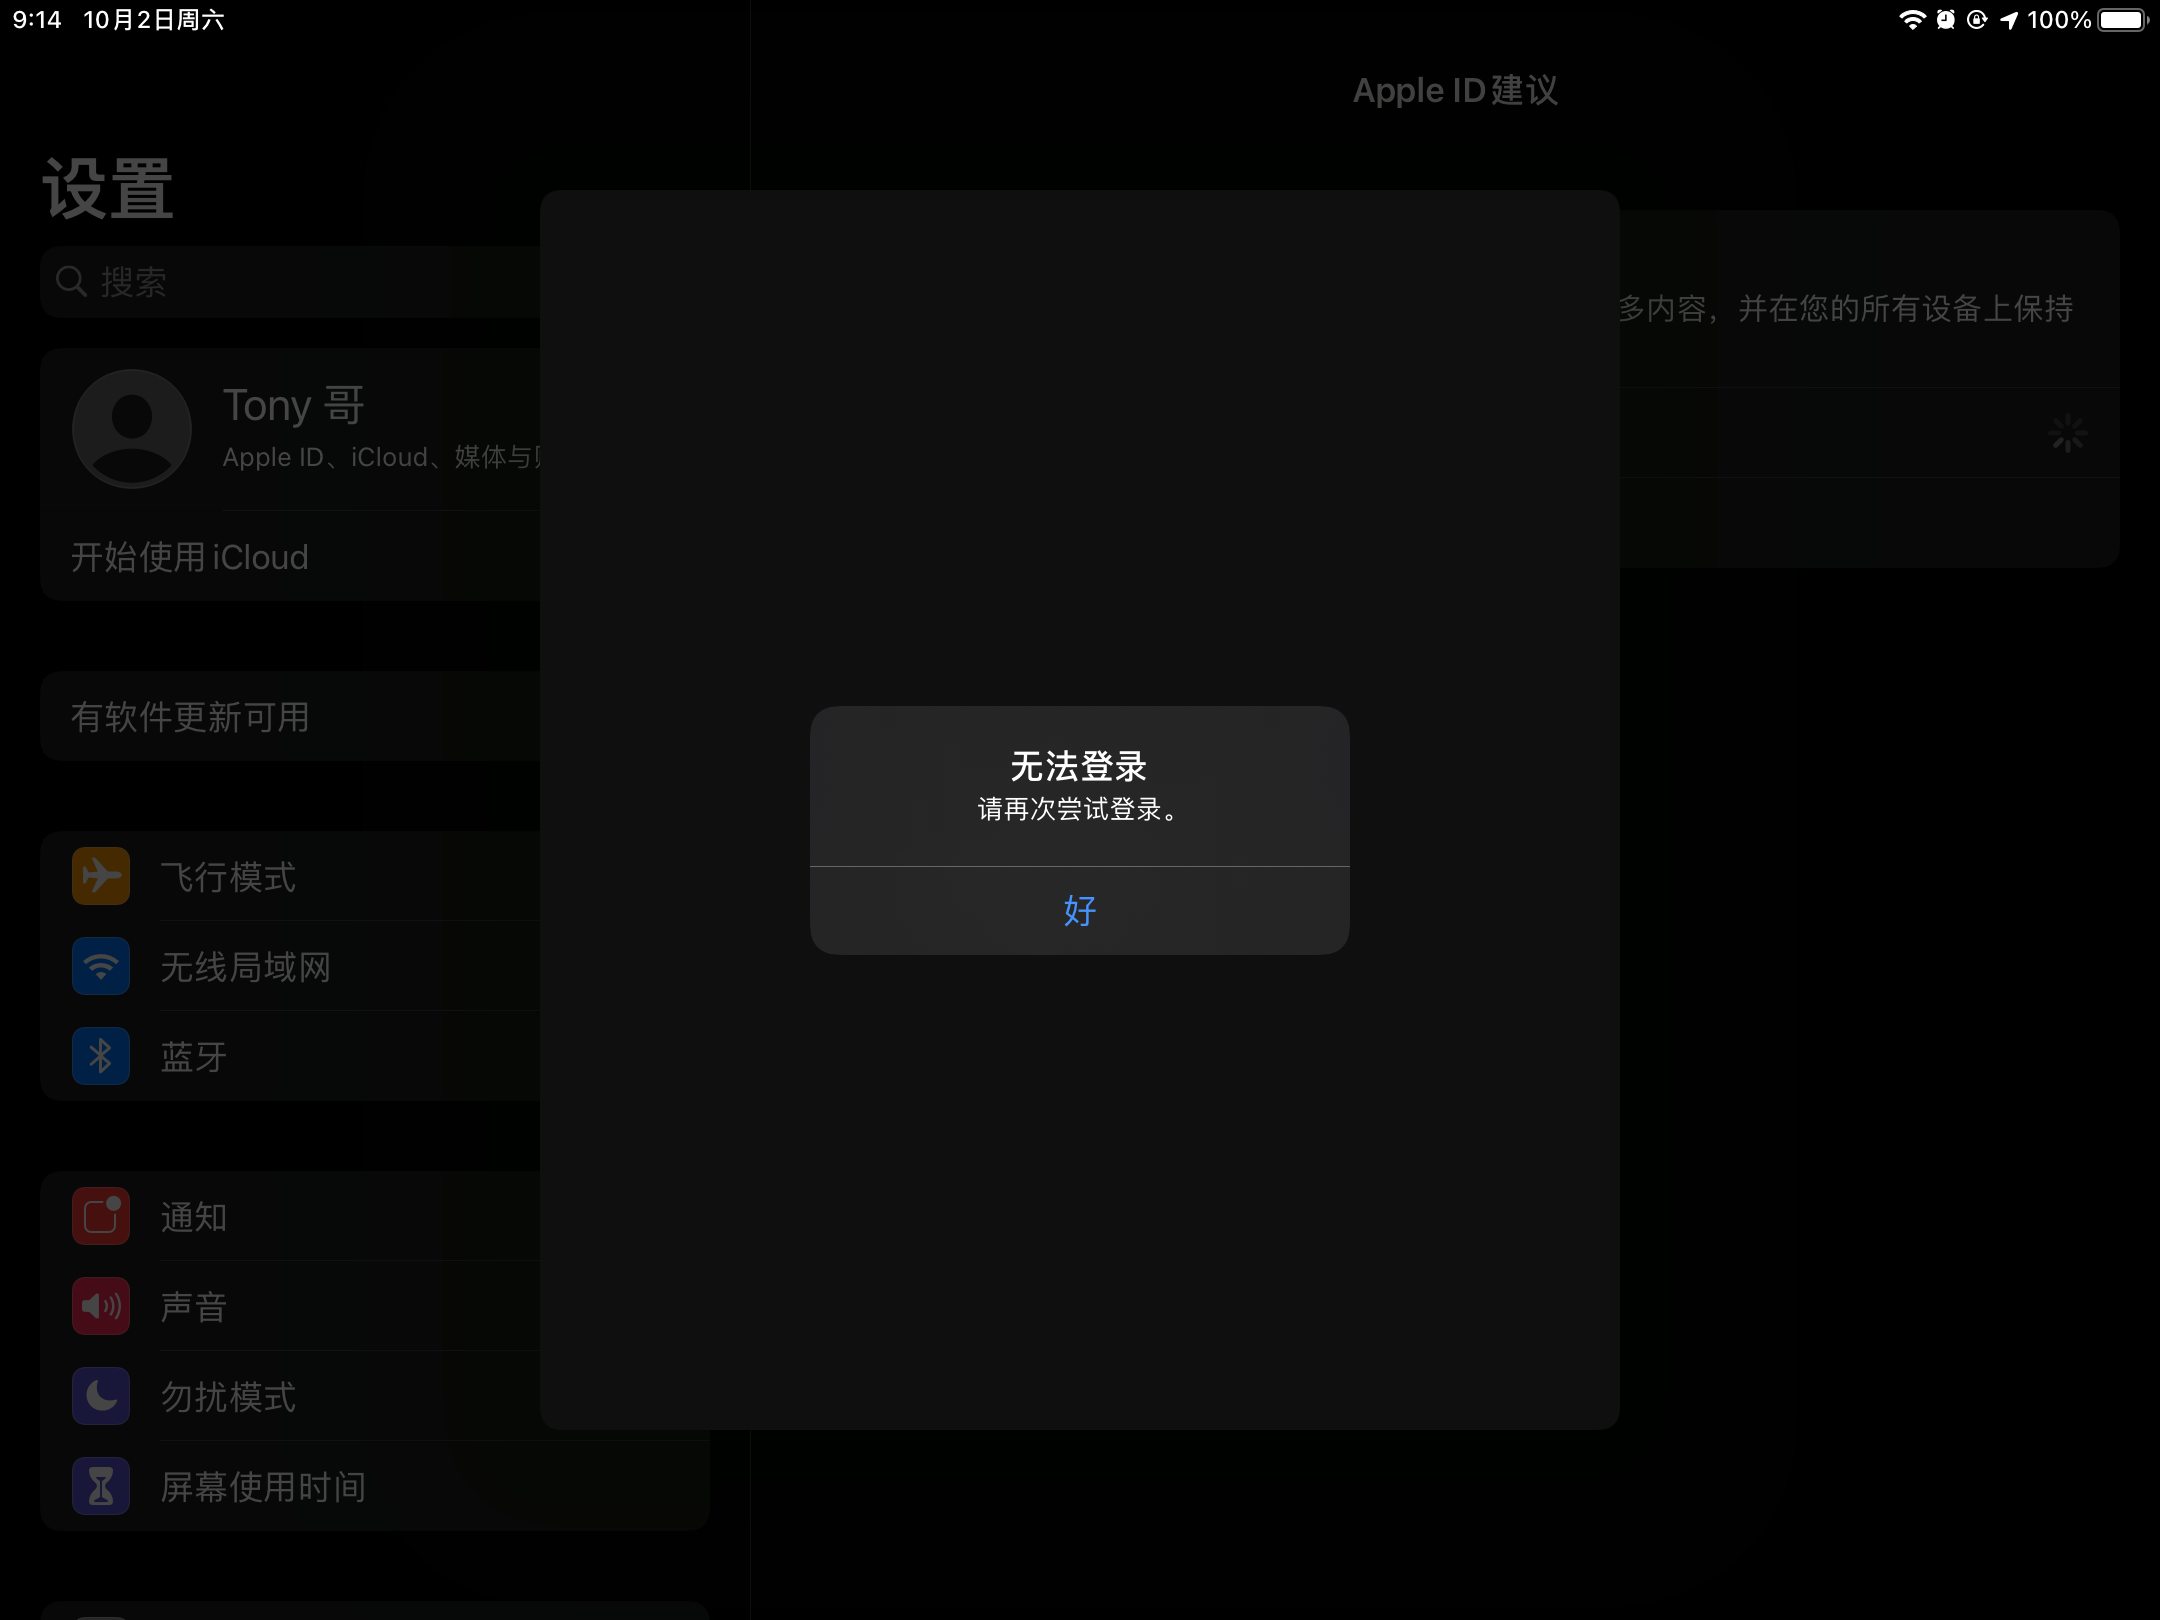Tap the Tony 哥 profile avatar
Image resolution: width=2160 pixels, height=1620 pixels.
[132, 429]
